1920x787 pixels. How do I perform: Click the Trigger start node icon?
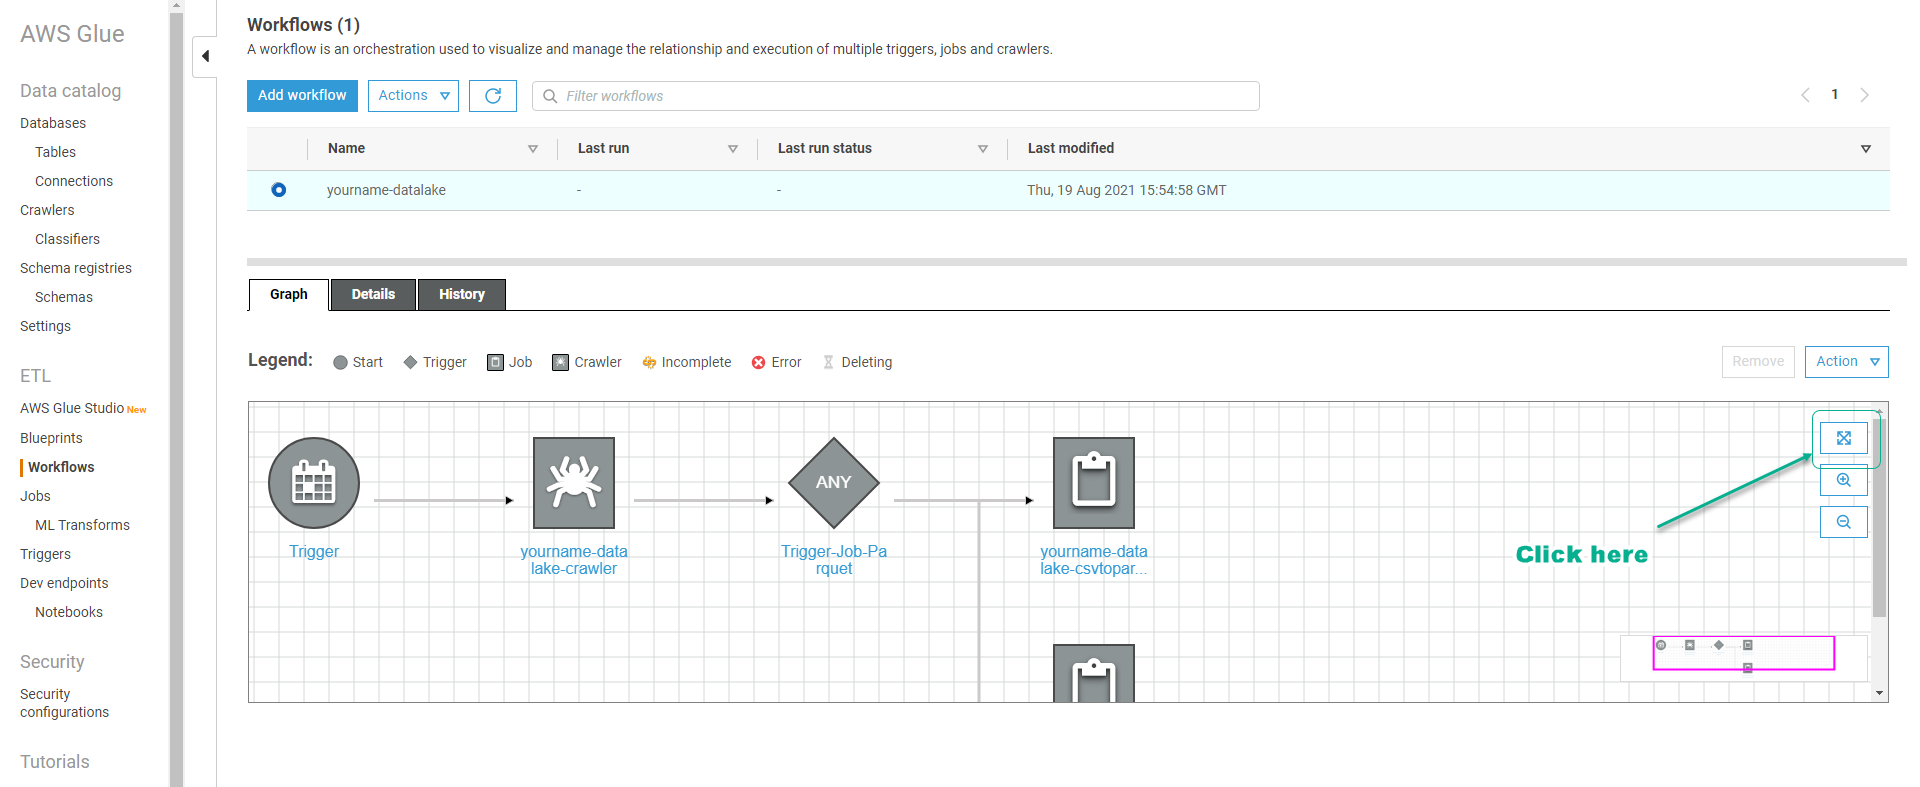click(314, 483)
